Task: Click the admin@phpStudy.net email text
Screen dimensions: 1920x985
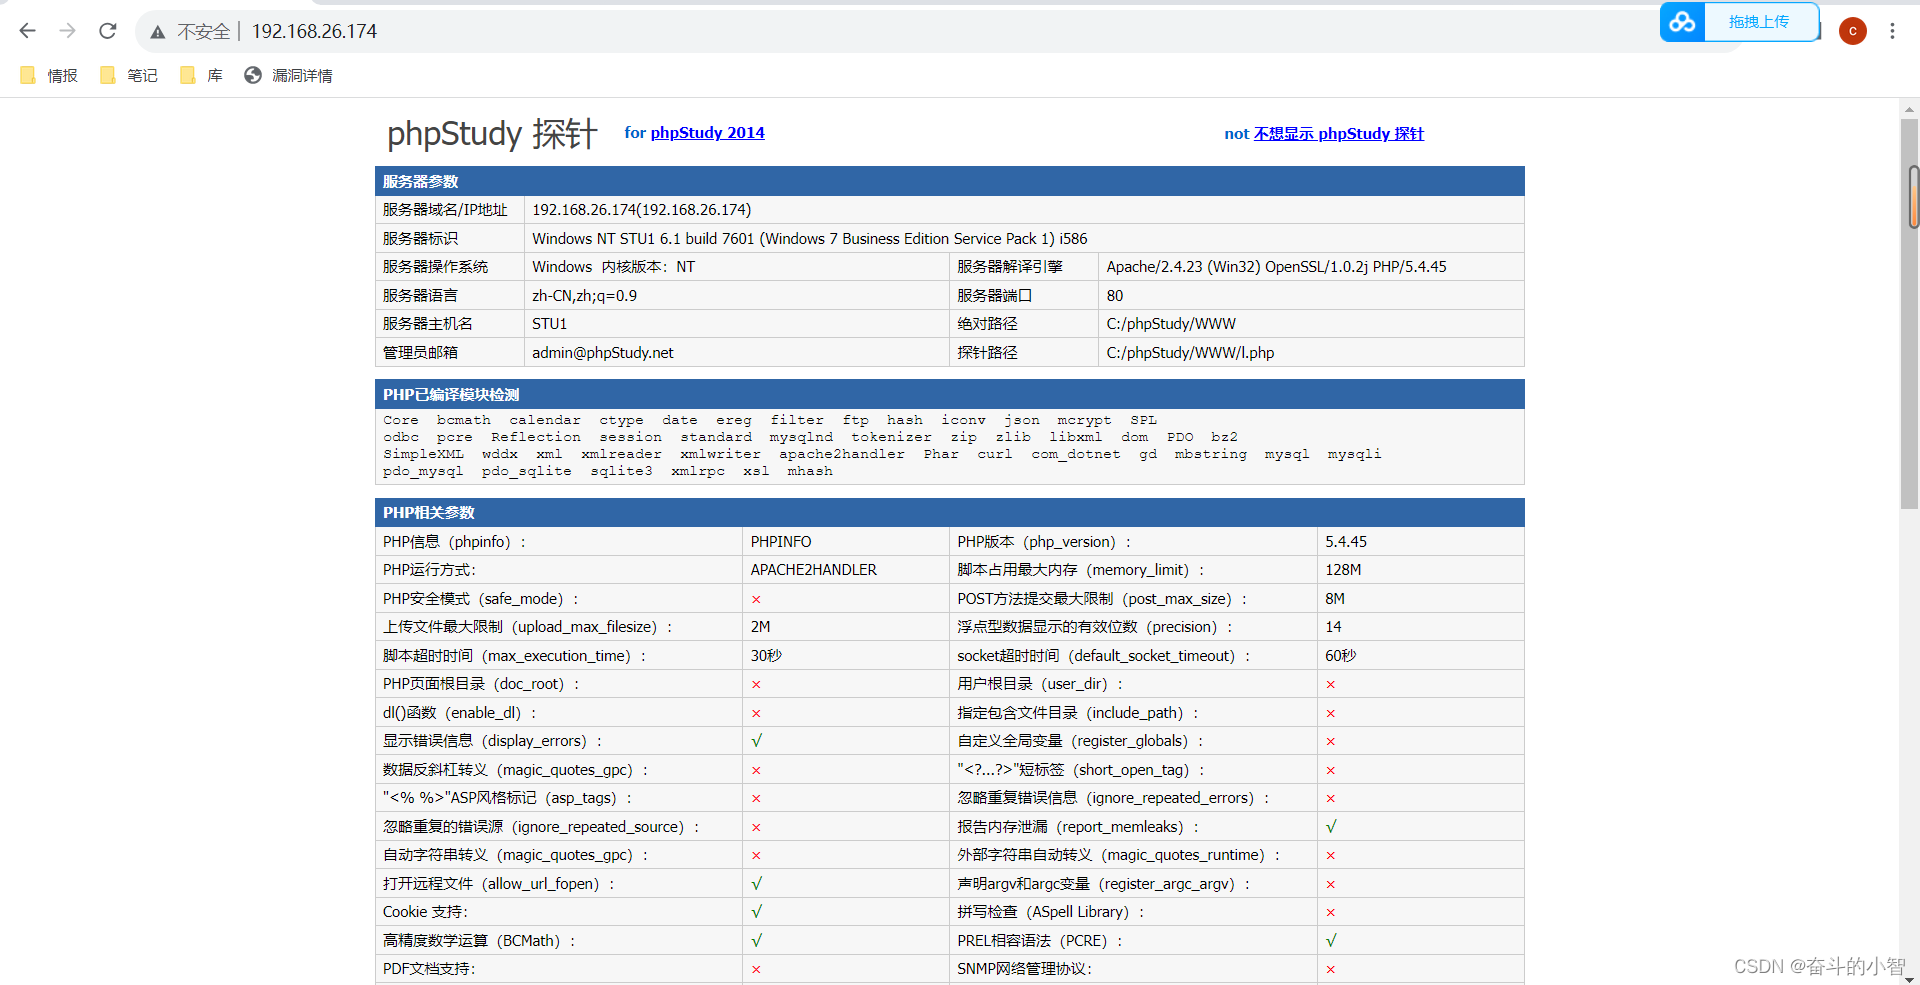Action: (x=603, y=353)
